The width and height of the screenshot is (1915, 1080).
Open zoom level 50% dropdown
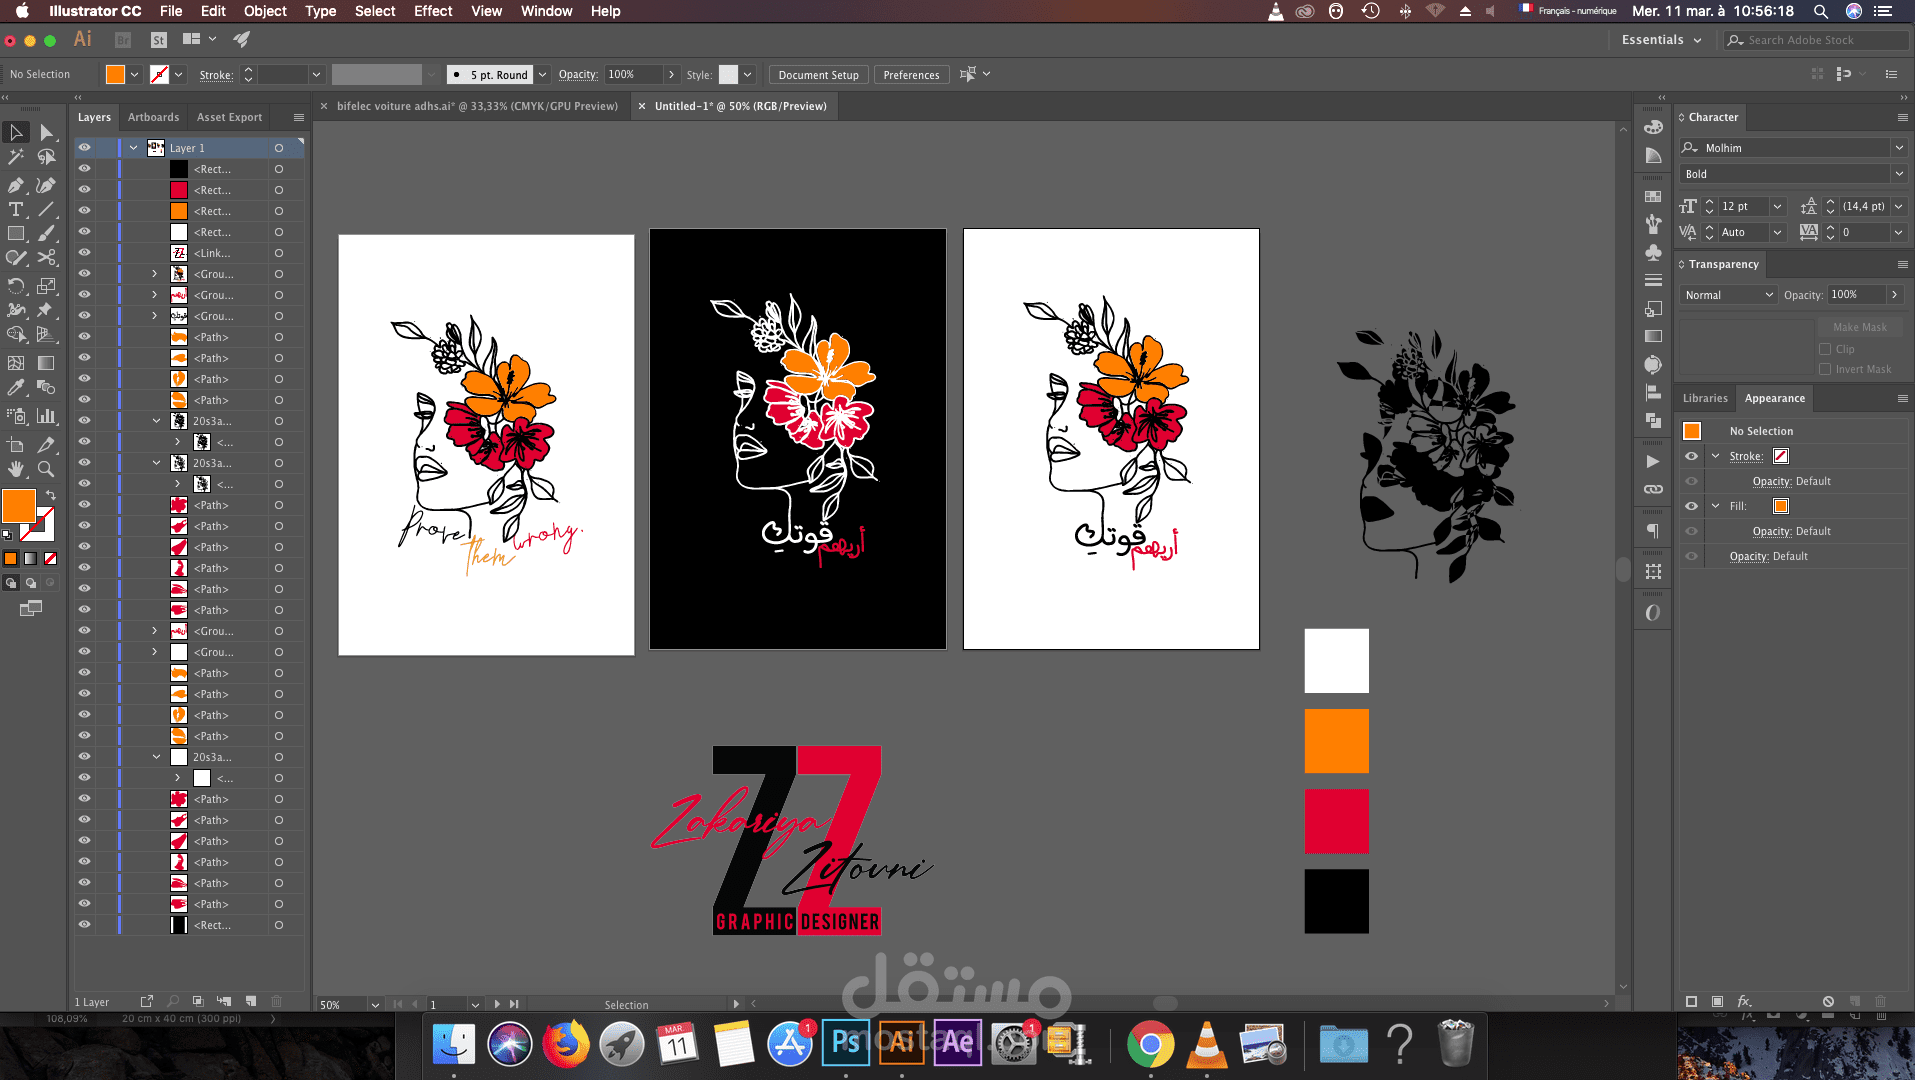tap(375, 1004)
